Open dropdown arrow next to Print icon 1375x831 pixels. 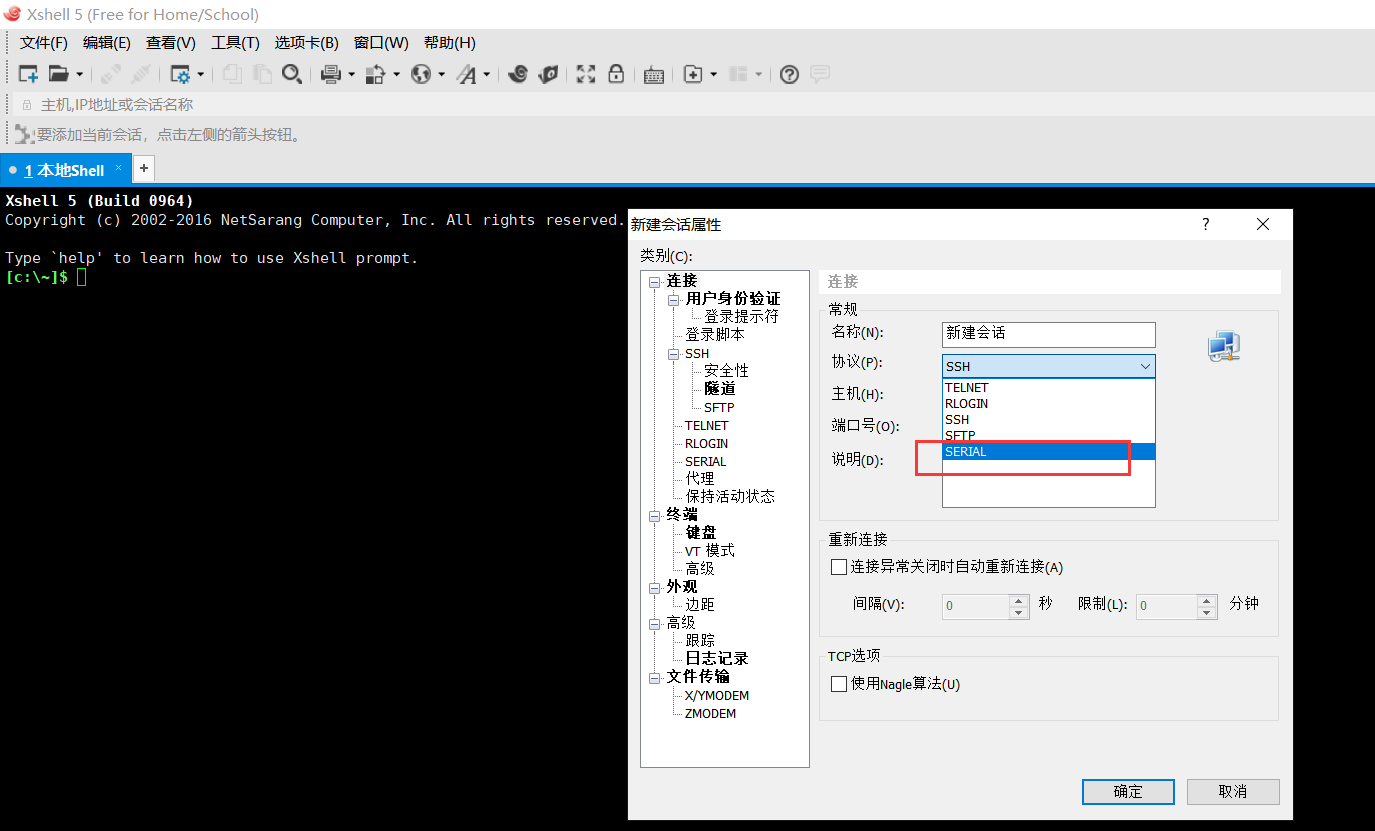(351, 74)
